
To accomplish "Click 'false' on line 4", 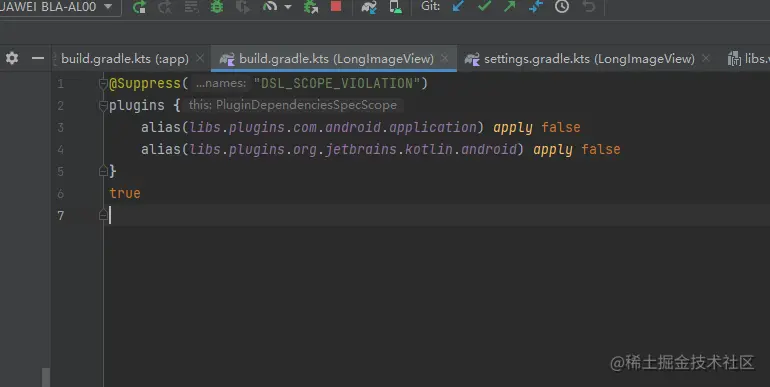I will (601, 149).
